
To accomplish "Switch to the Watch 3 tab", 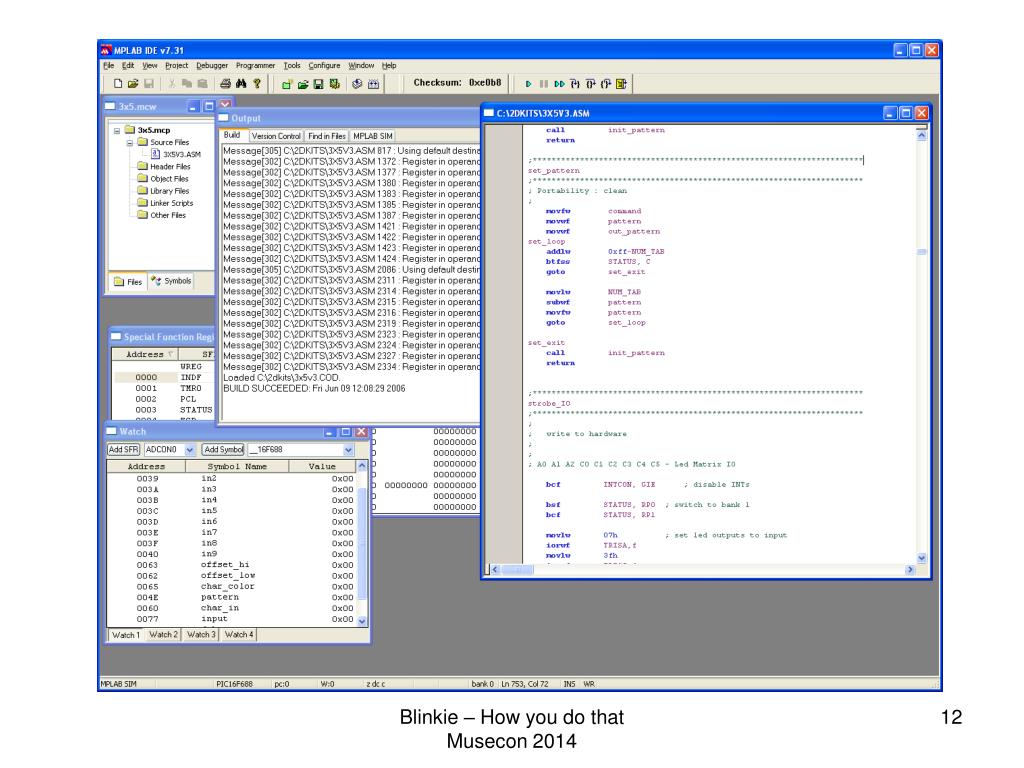I will tap(200, 634).
